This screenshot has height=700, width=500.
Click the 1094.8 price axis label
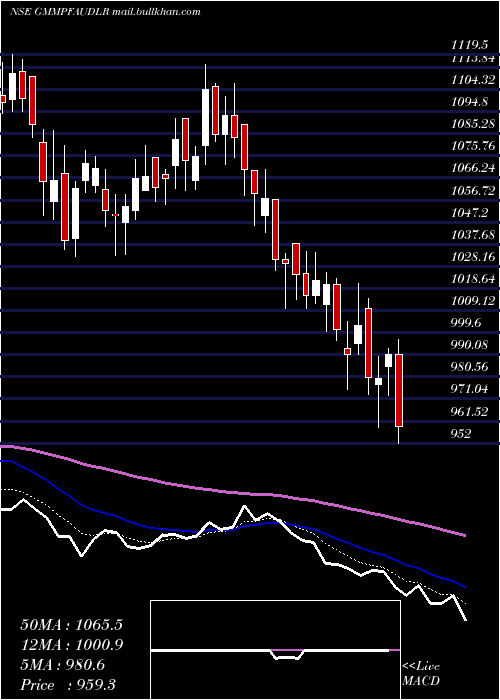click(x=469, y=102)
